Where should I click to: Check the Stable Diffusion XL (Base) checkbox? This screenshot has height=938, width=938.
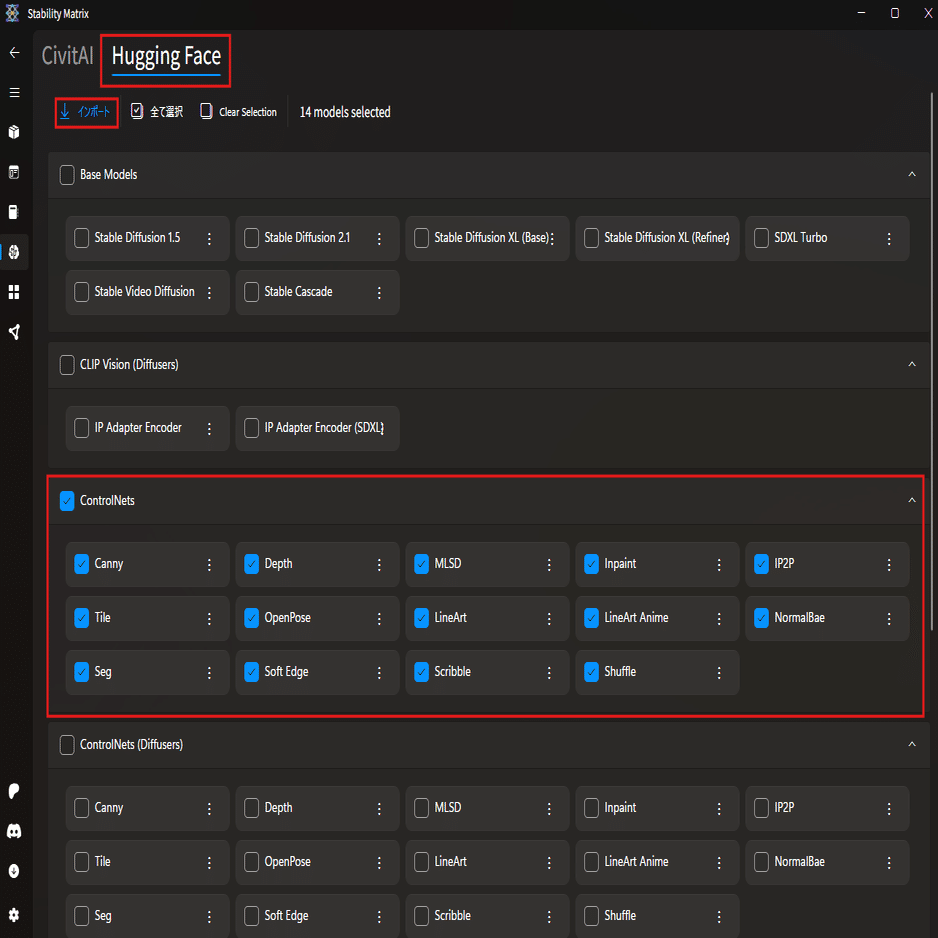click(x=421, y=237)
